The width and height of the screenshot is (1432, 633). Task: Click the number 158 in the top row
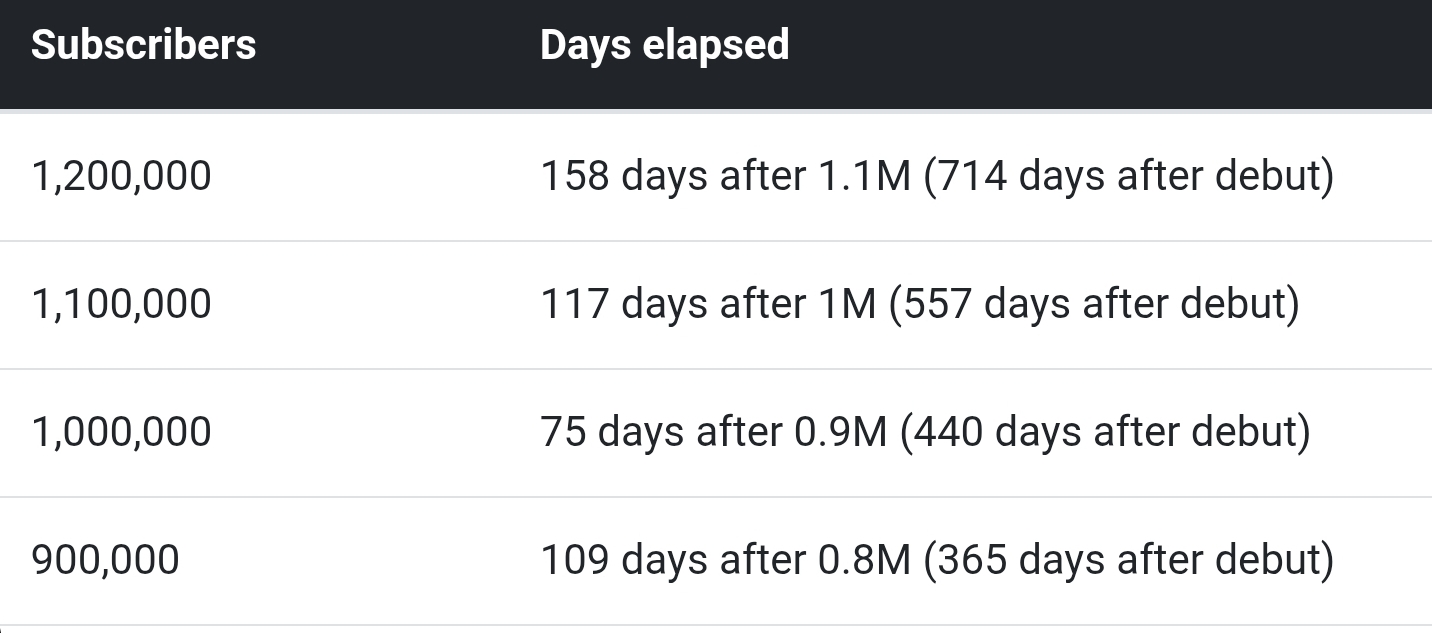575,177
